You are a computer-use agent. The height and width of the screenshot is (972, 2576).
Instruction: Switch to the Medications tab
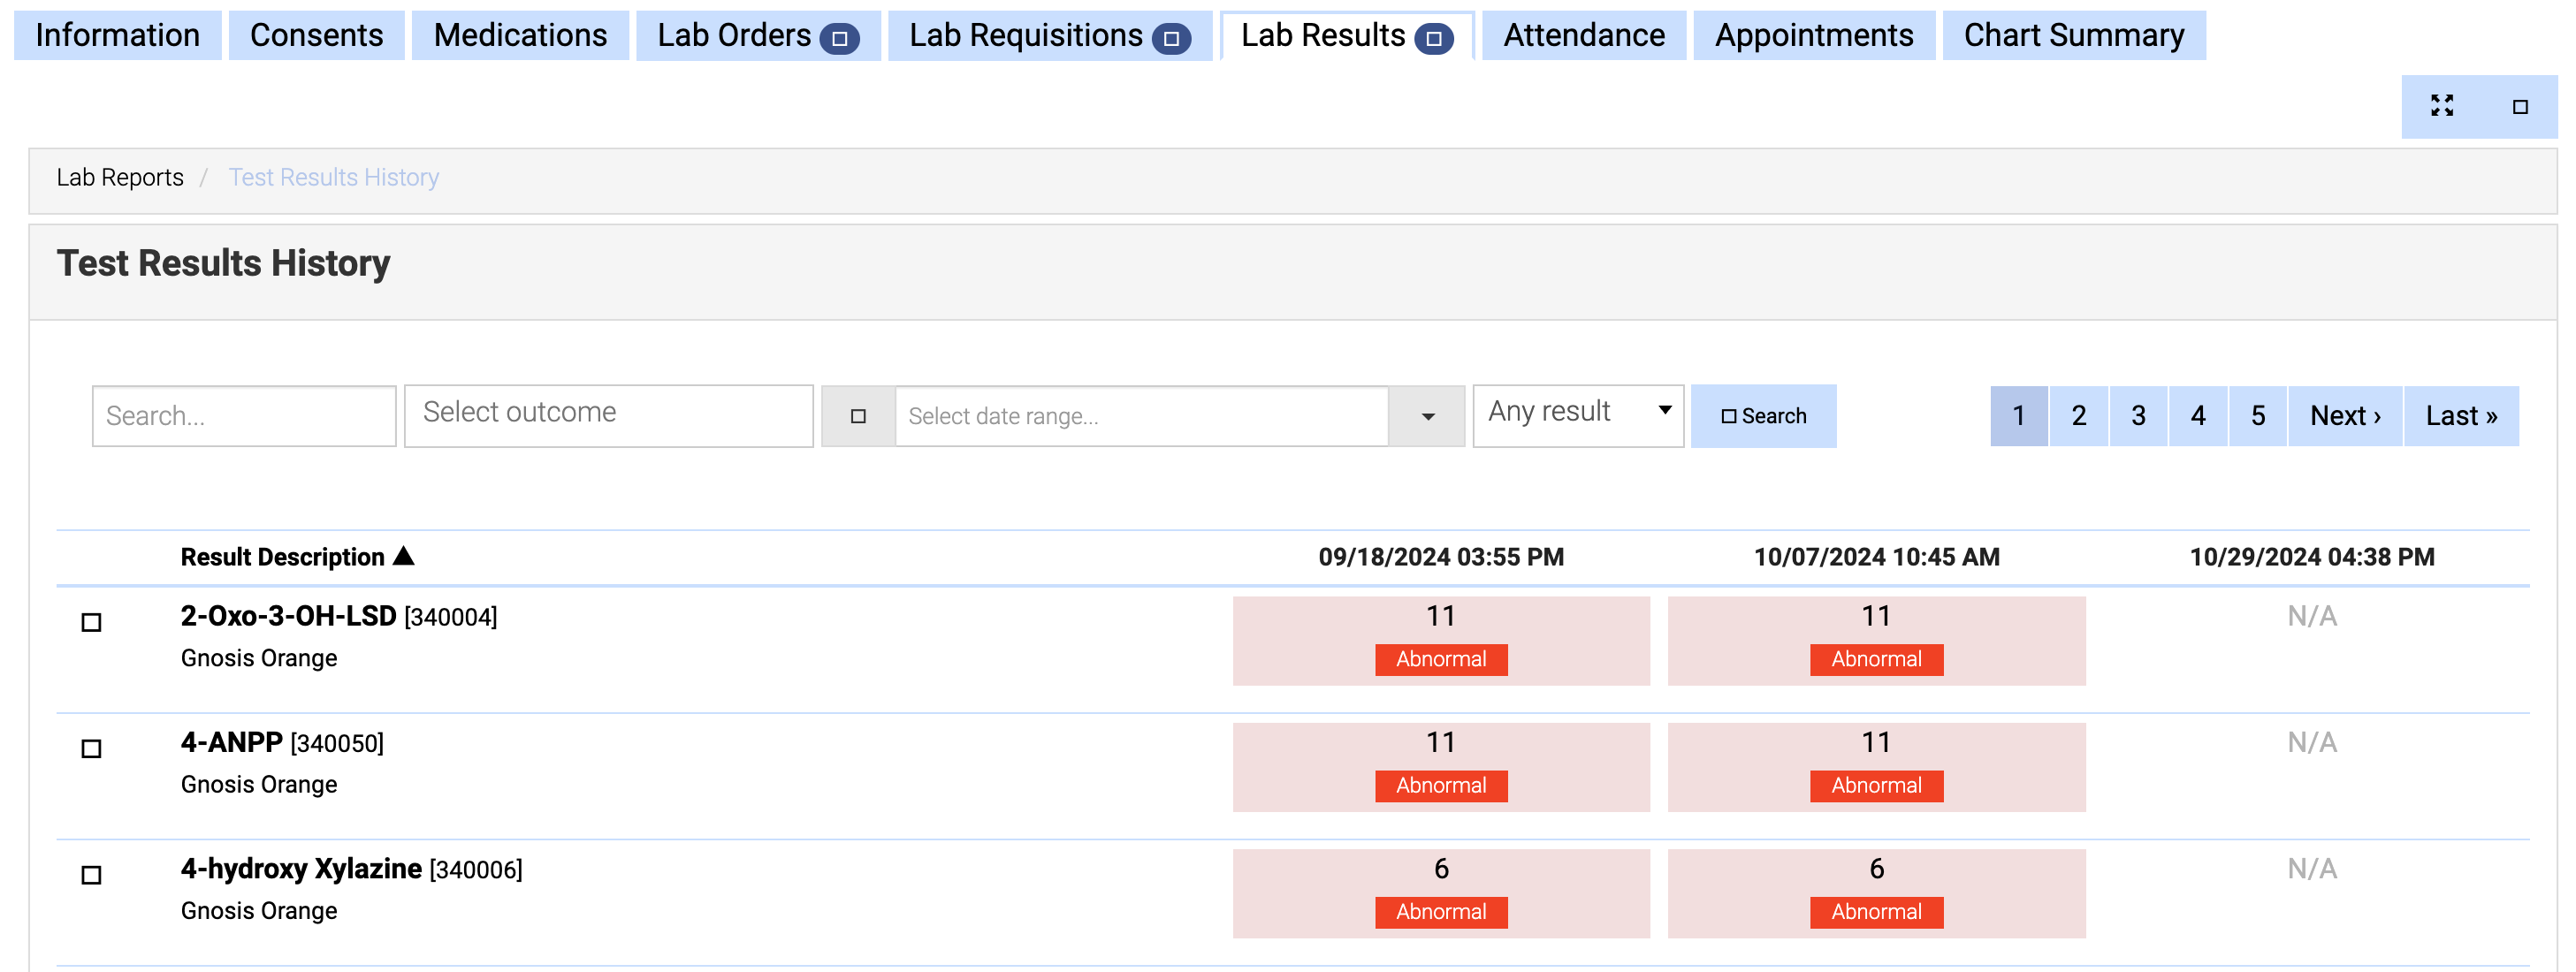519,35
